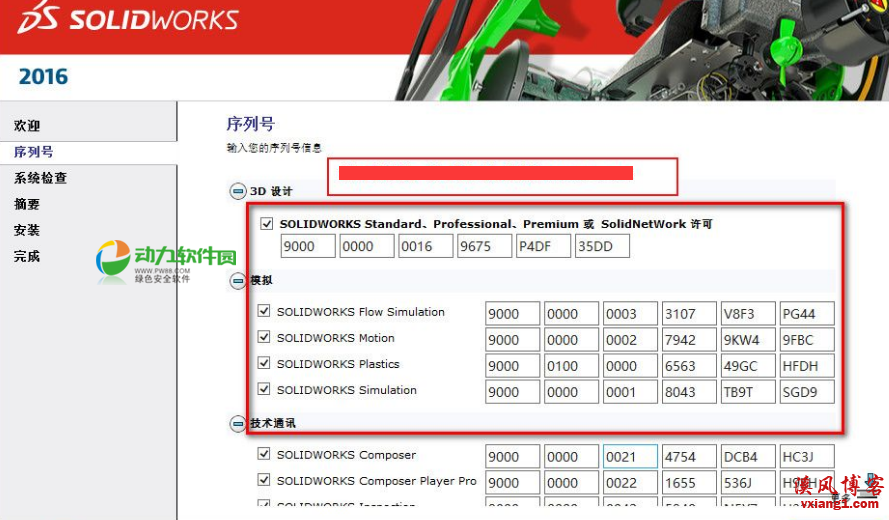Uncheck SOLIDWORKS Motion checkbox
Image resolution: width=889 pixels, height=520 pixels.
(x=264, y=337)
